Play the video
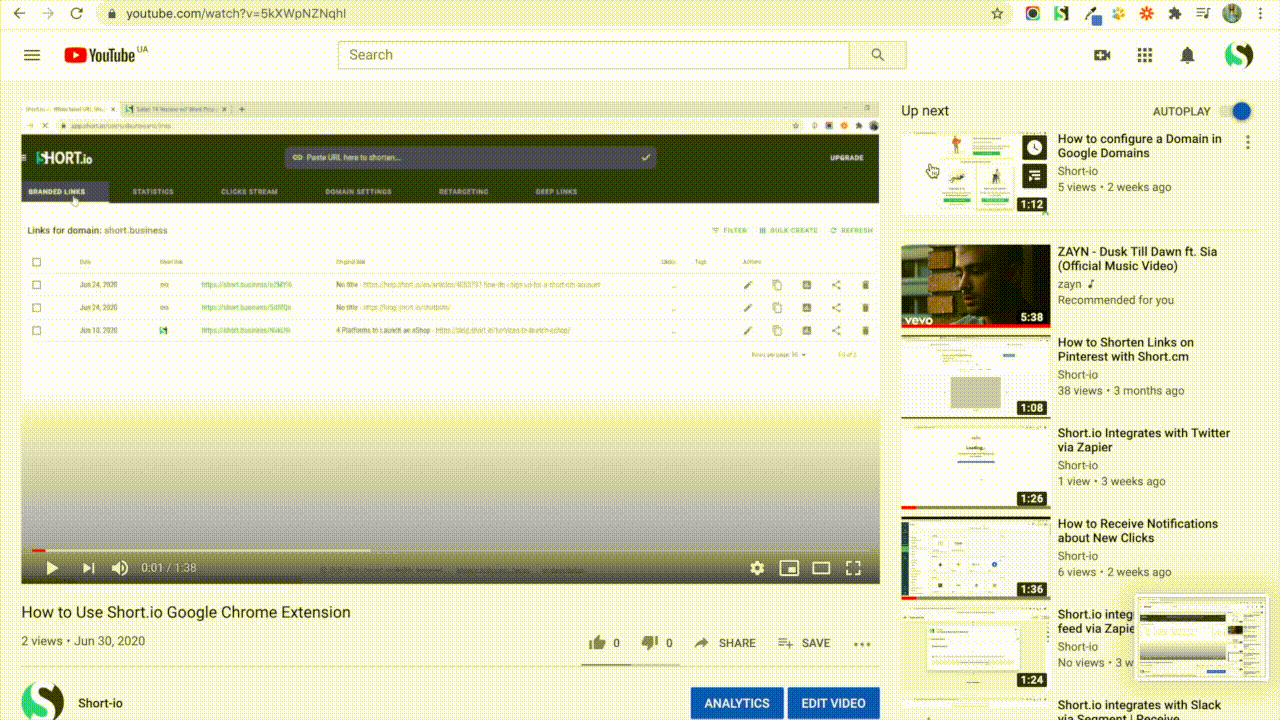Screen dimensions: 1280x720 pos(52,568)
